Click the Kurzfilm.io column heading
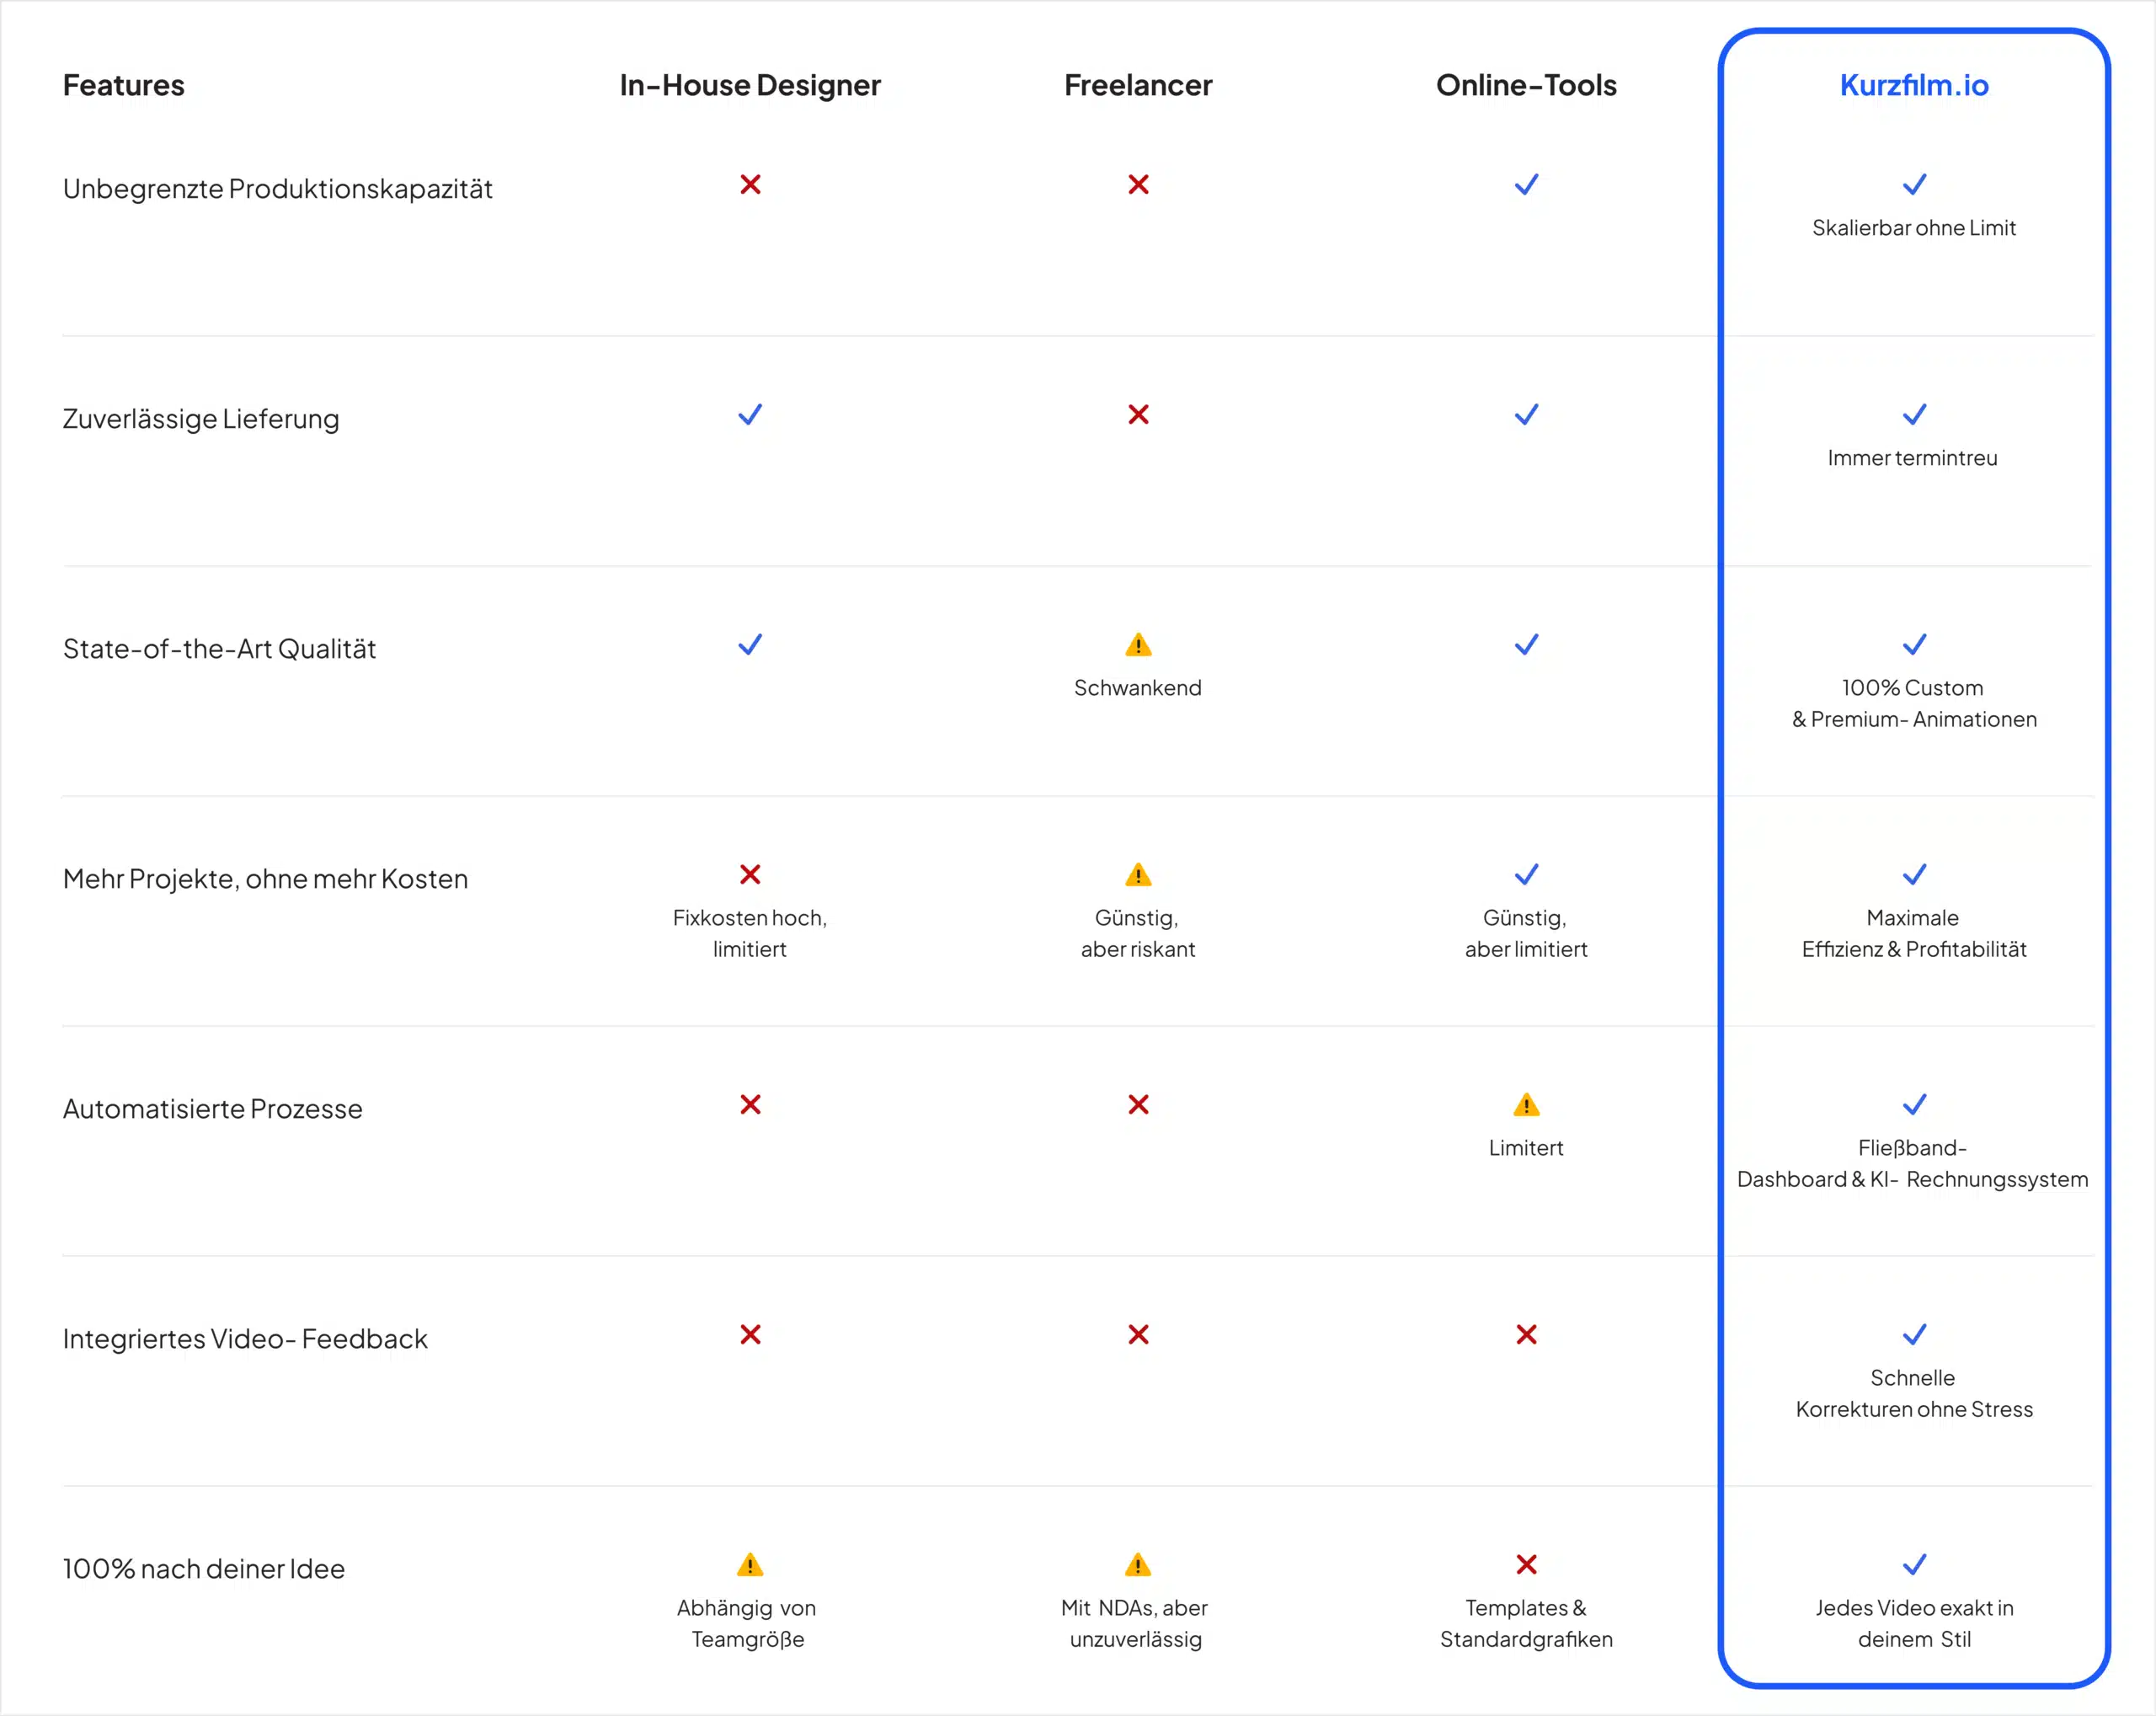The image size is (2156, 1716). [x=1914, y=85]
